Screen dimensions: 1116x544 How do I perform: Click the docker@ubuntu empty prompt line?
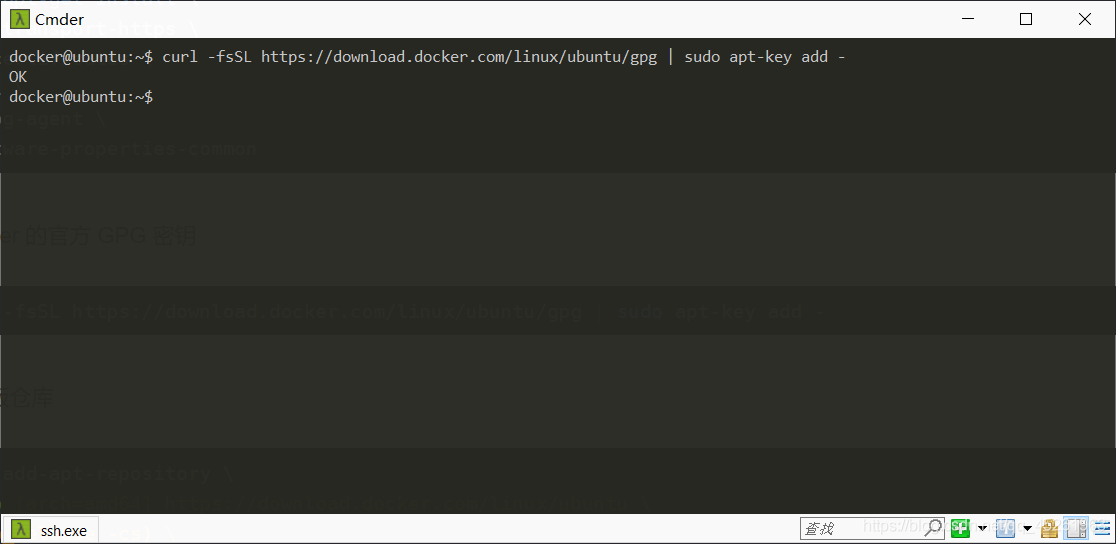[x=80, y=96]
